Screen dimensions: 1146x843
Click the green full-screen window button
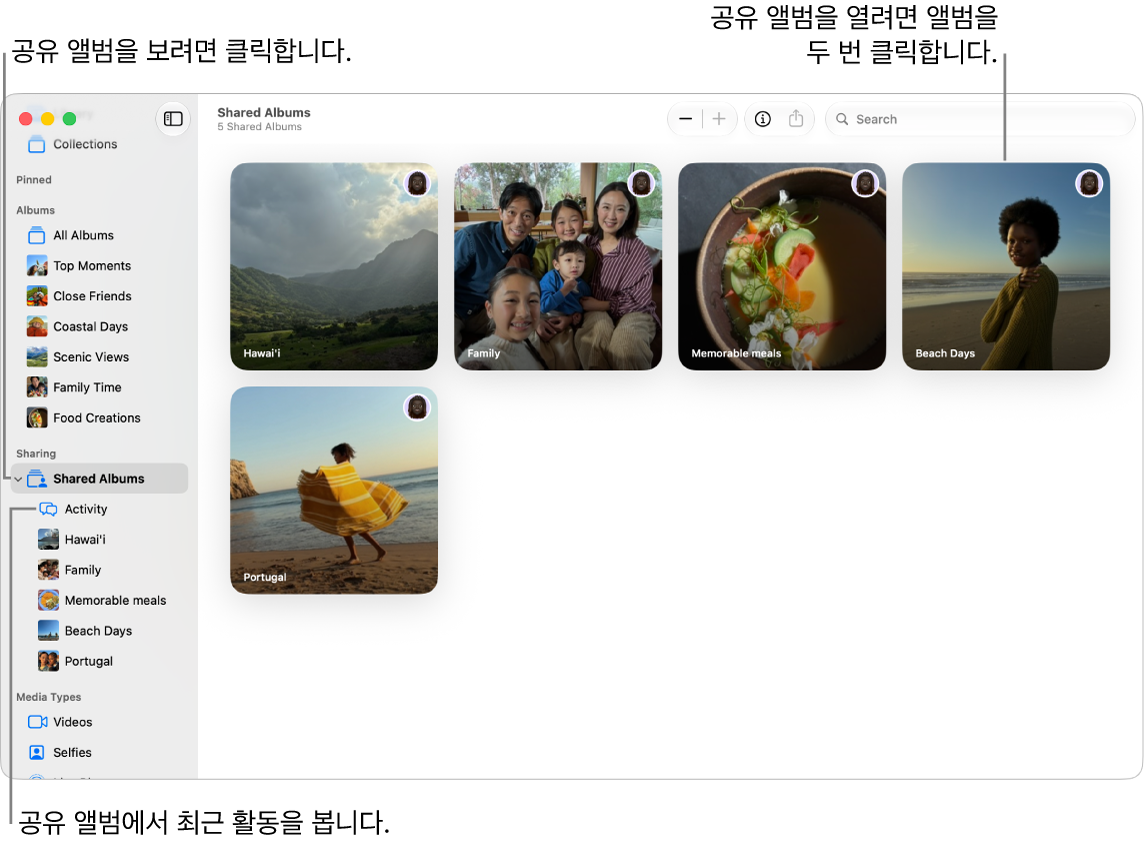69,118
